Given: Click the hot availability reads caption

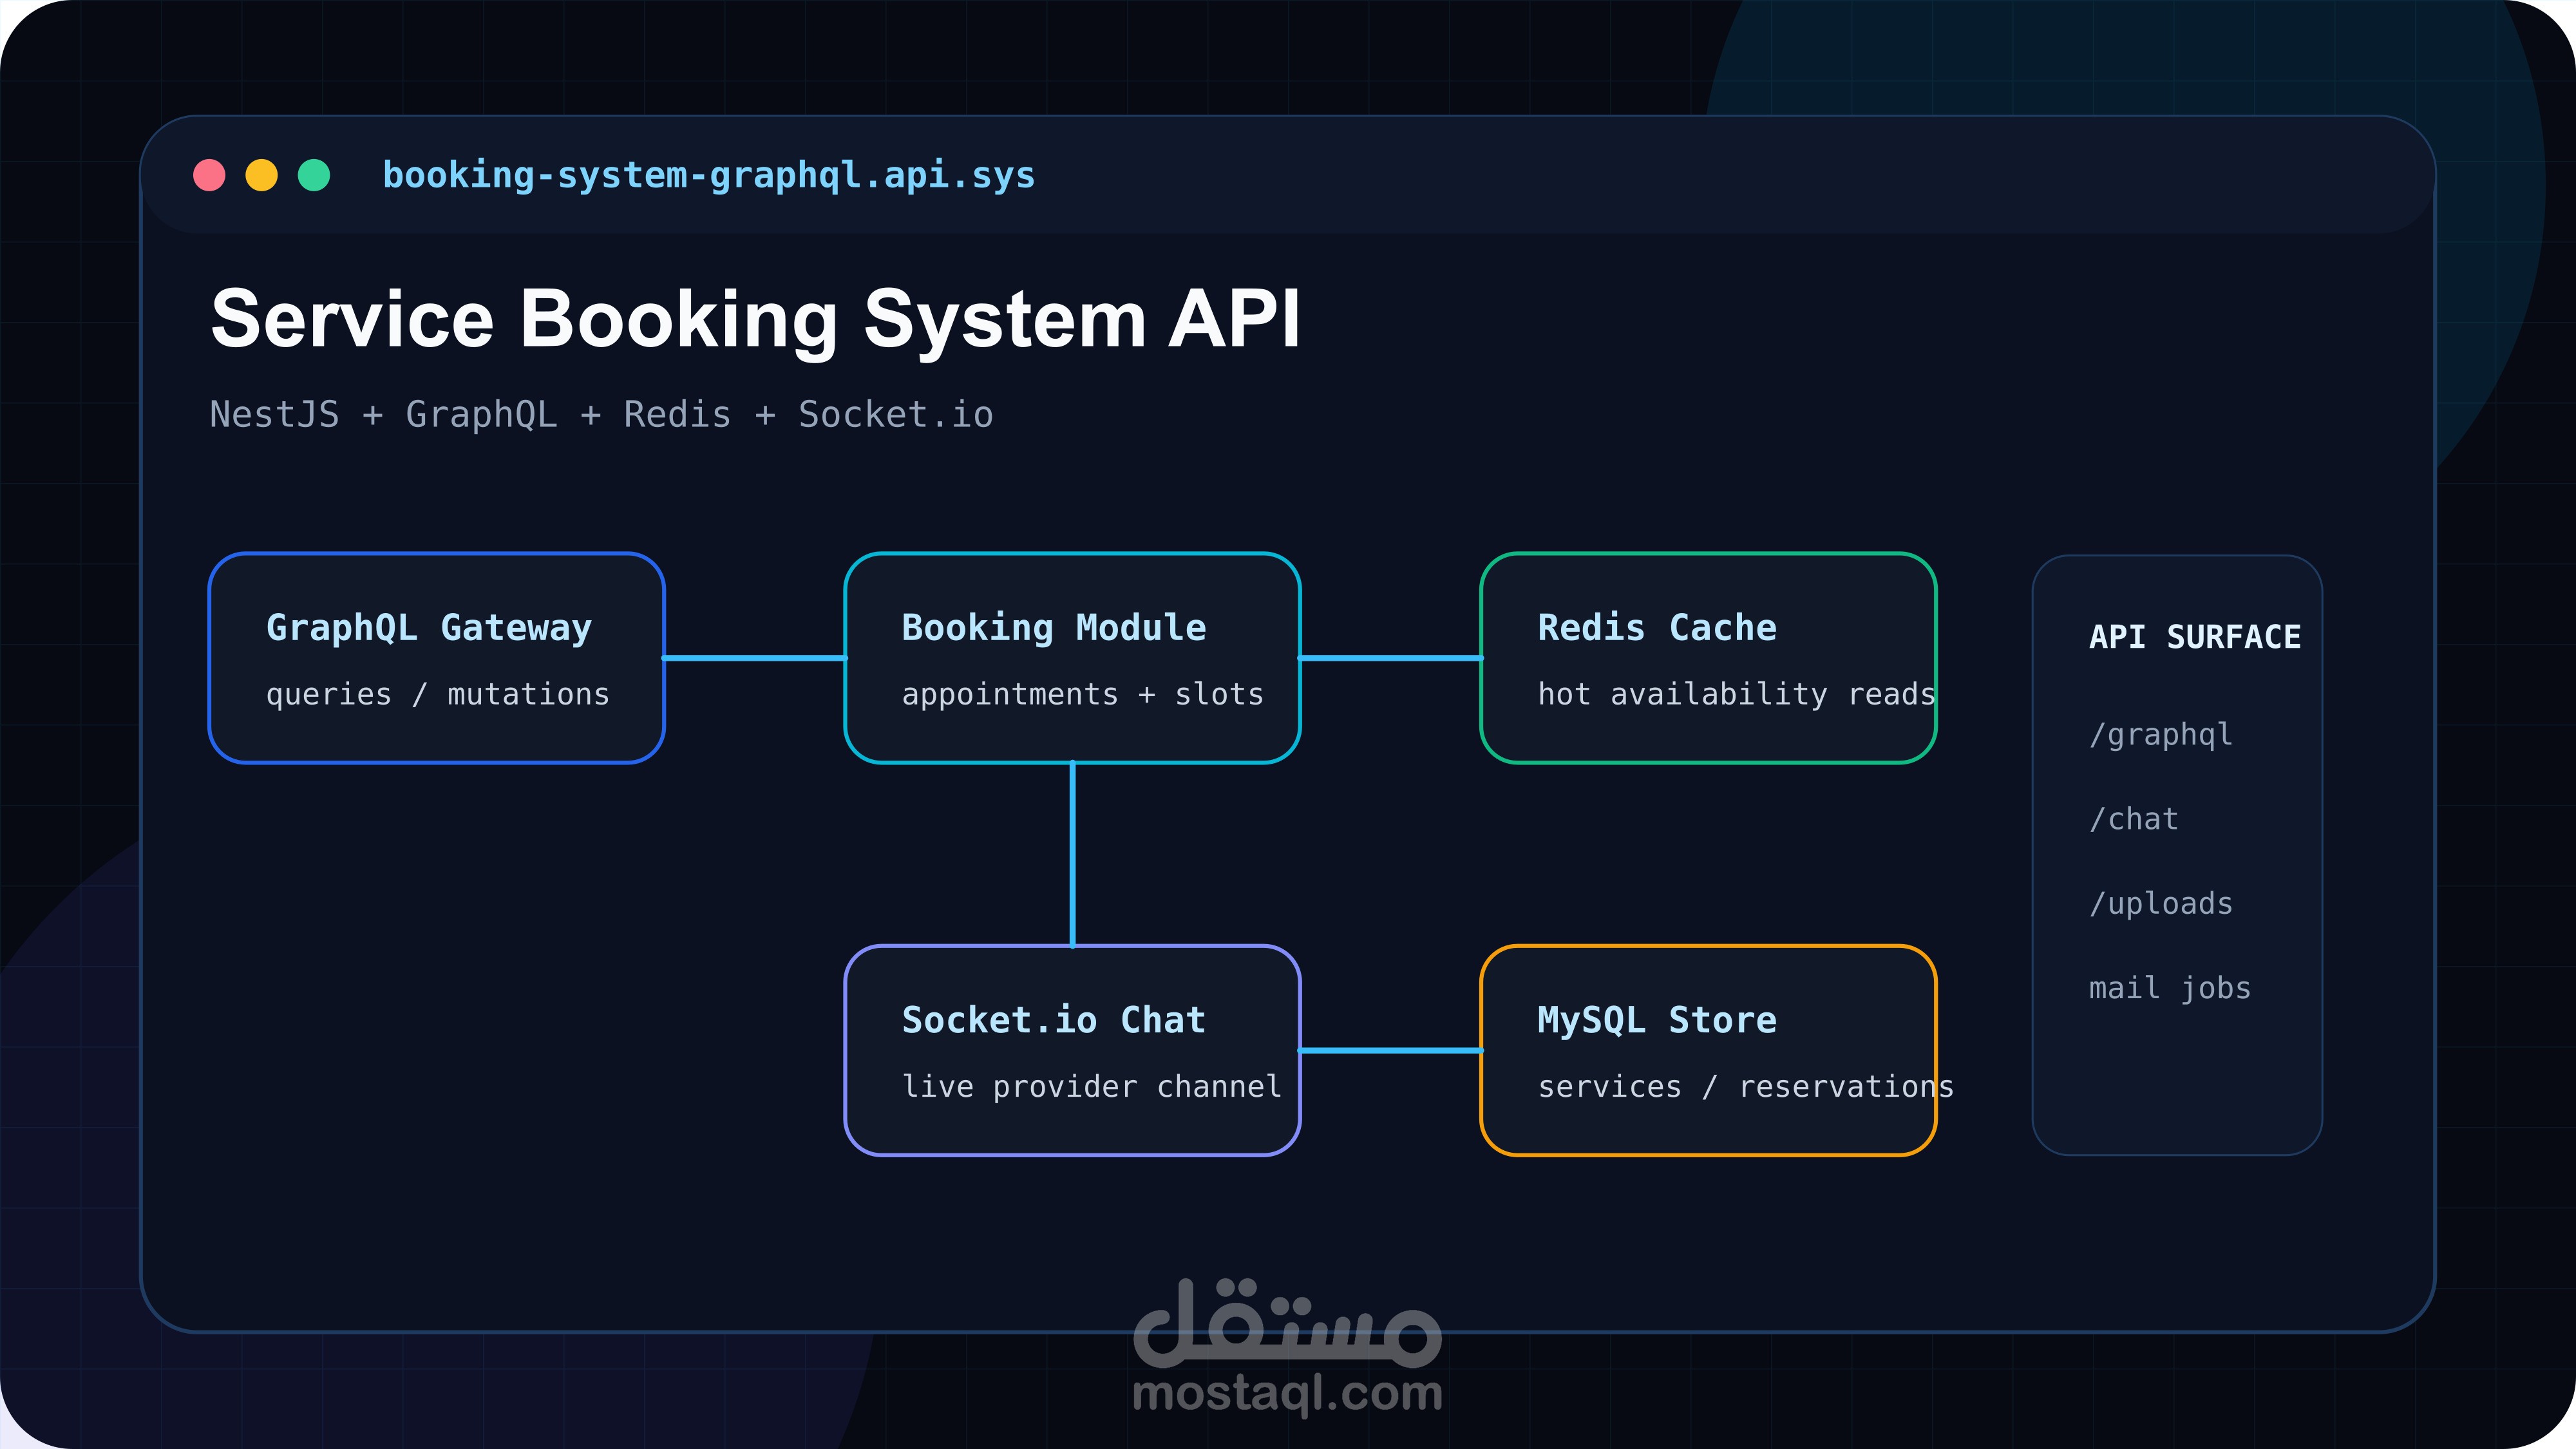Looking at the screenshot, I should click(x=1737, y=694).
